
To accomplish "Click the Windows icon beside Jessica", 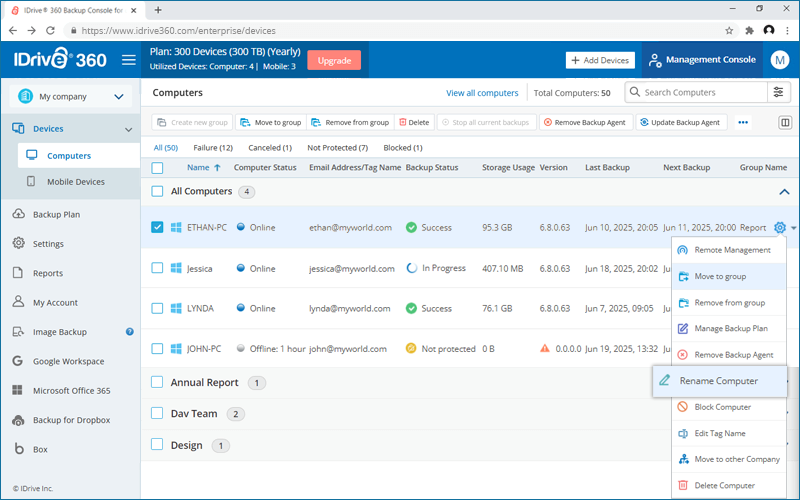I will click(x=176, y=268).
